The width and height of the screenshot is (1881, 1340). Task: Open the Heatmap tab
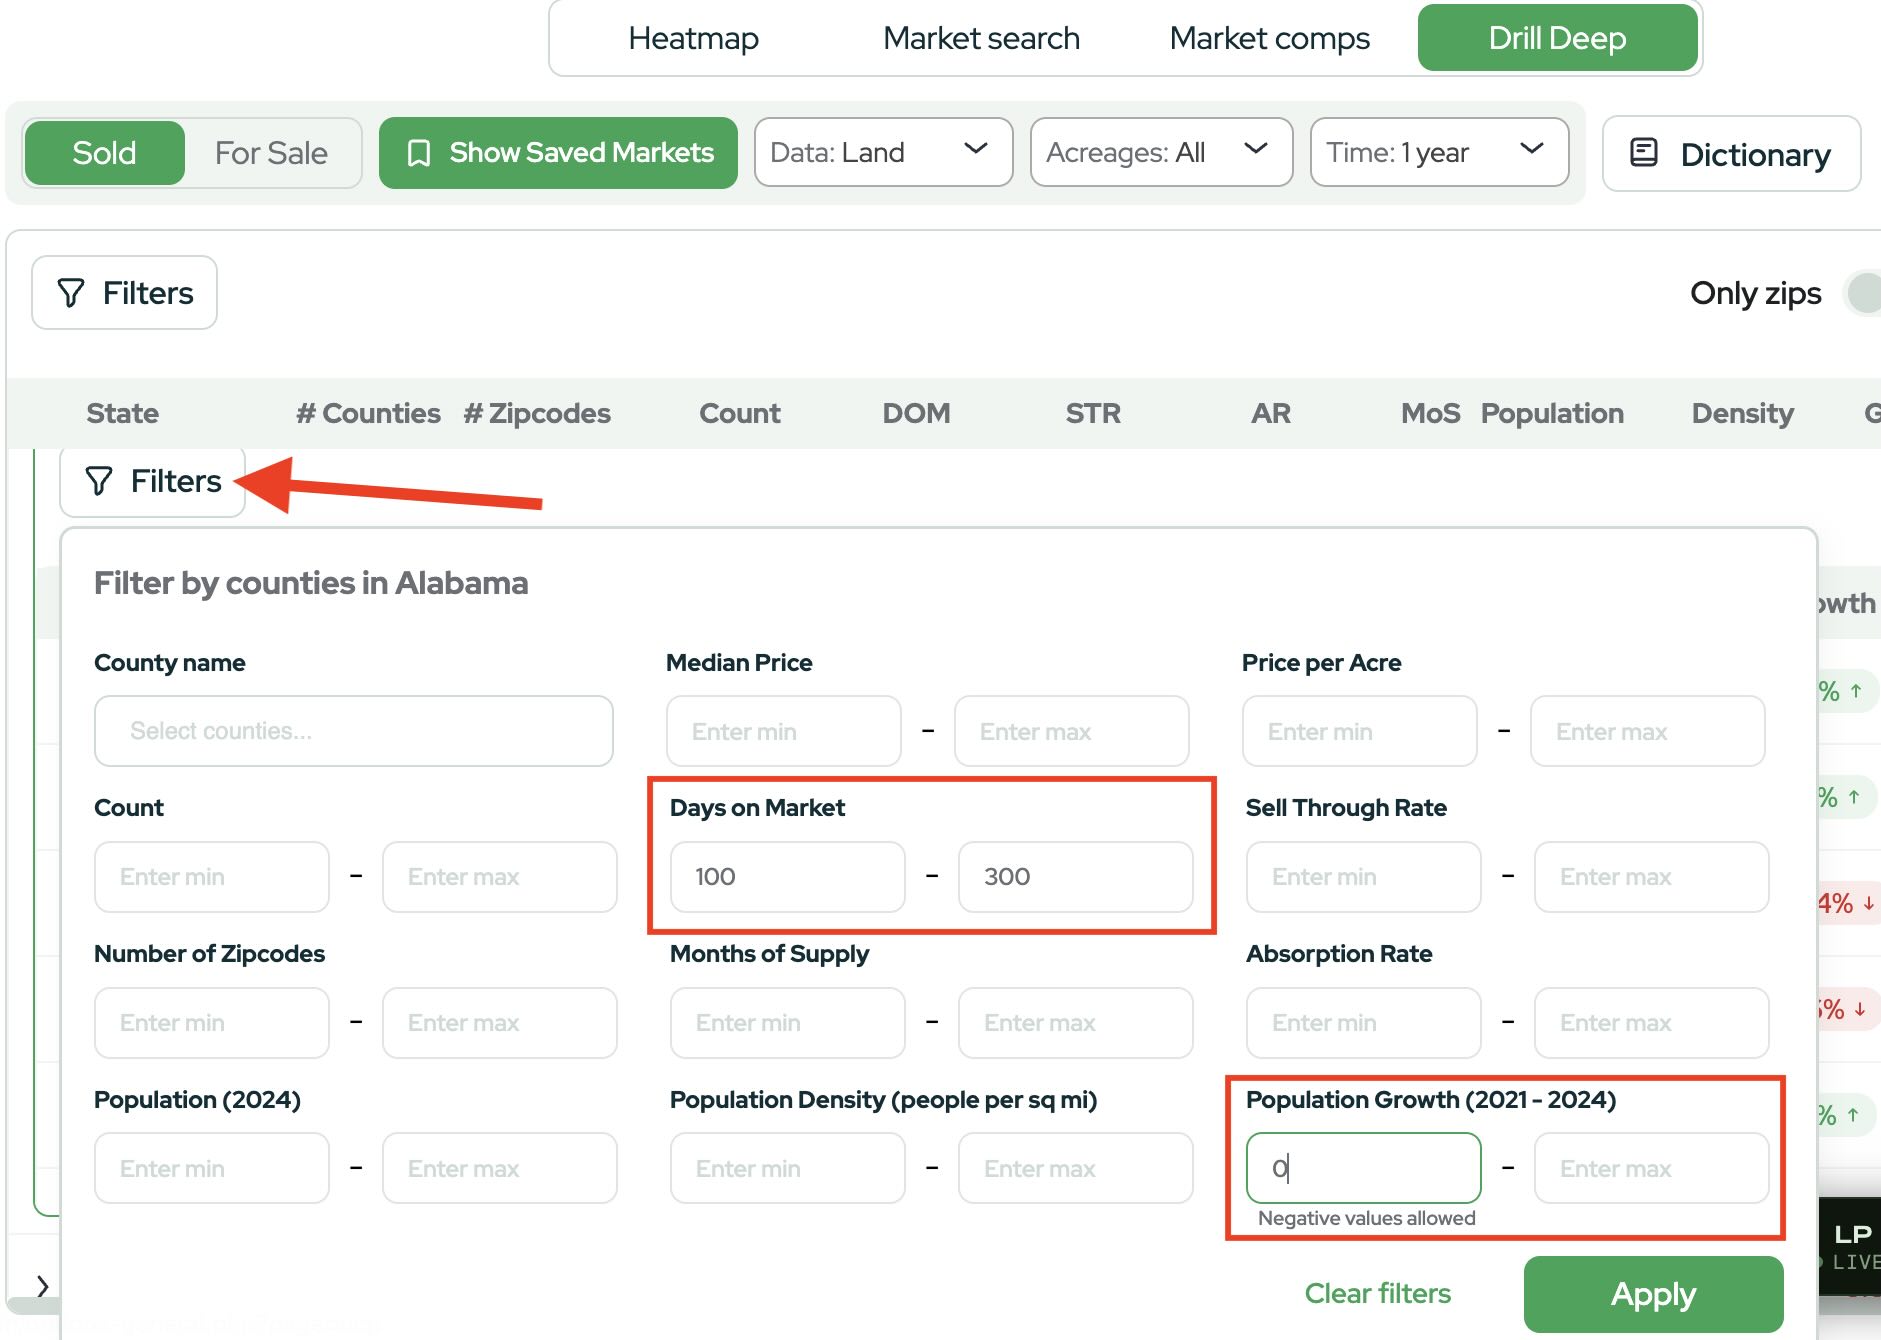(693, 38)
